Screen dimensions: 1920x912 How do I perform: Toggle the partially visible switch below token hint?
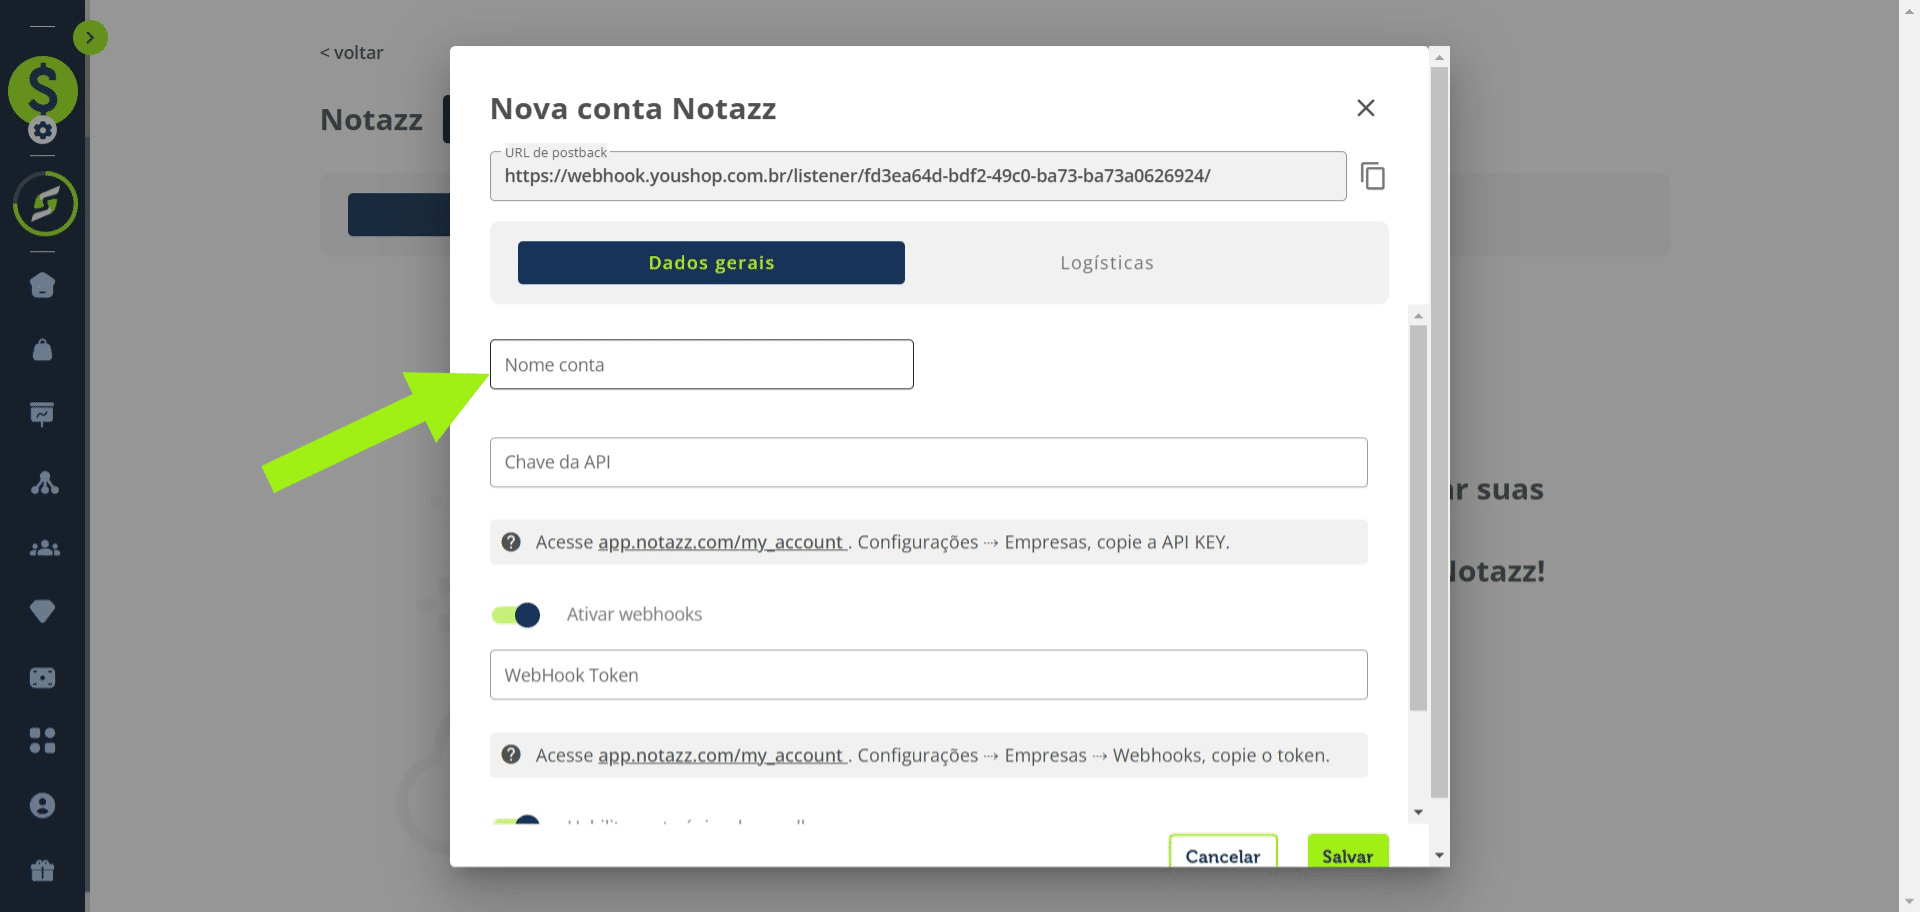point(516,820)
